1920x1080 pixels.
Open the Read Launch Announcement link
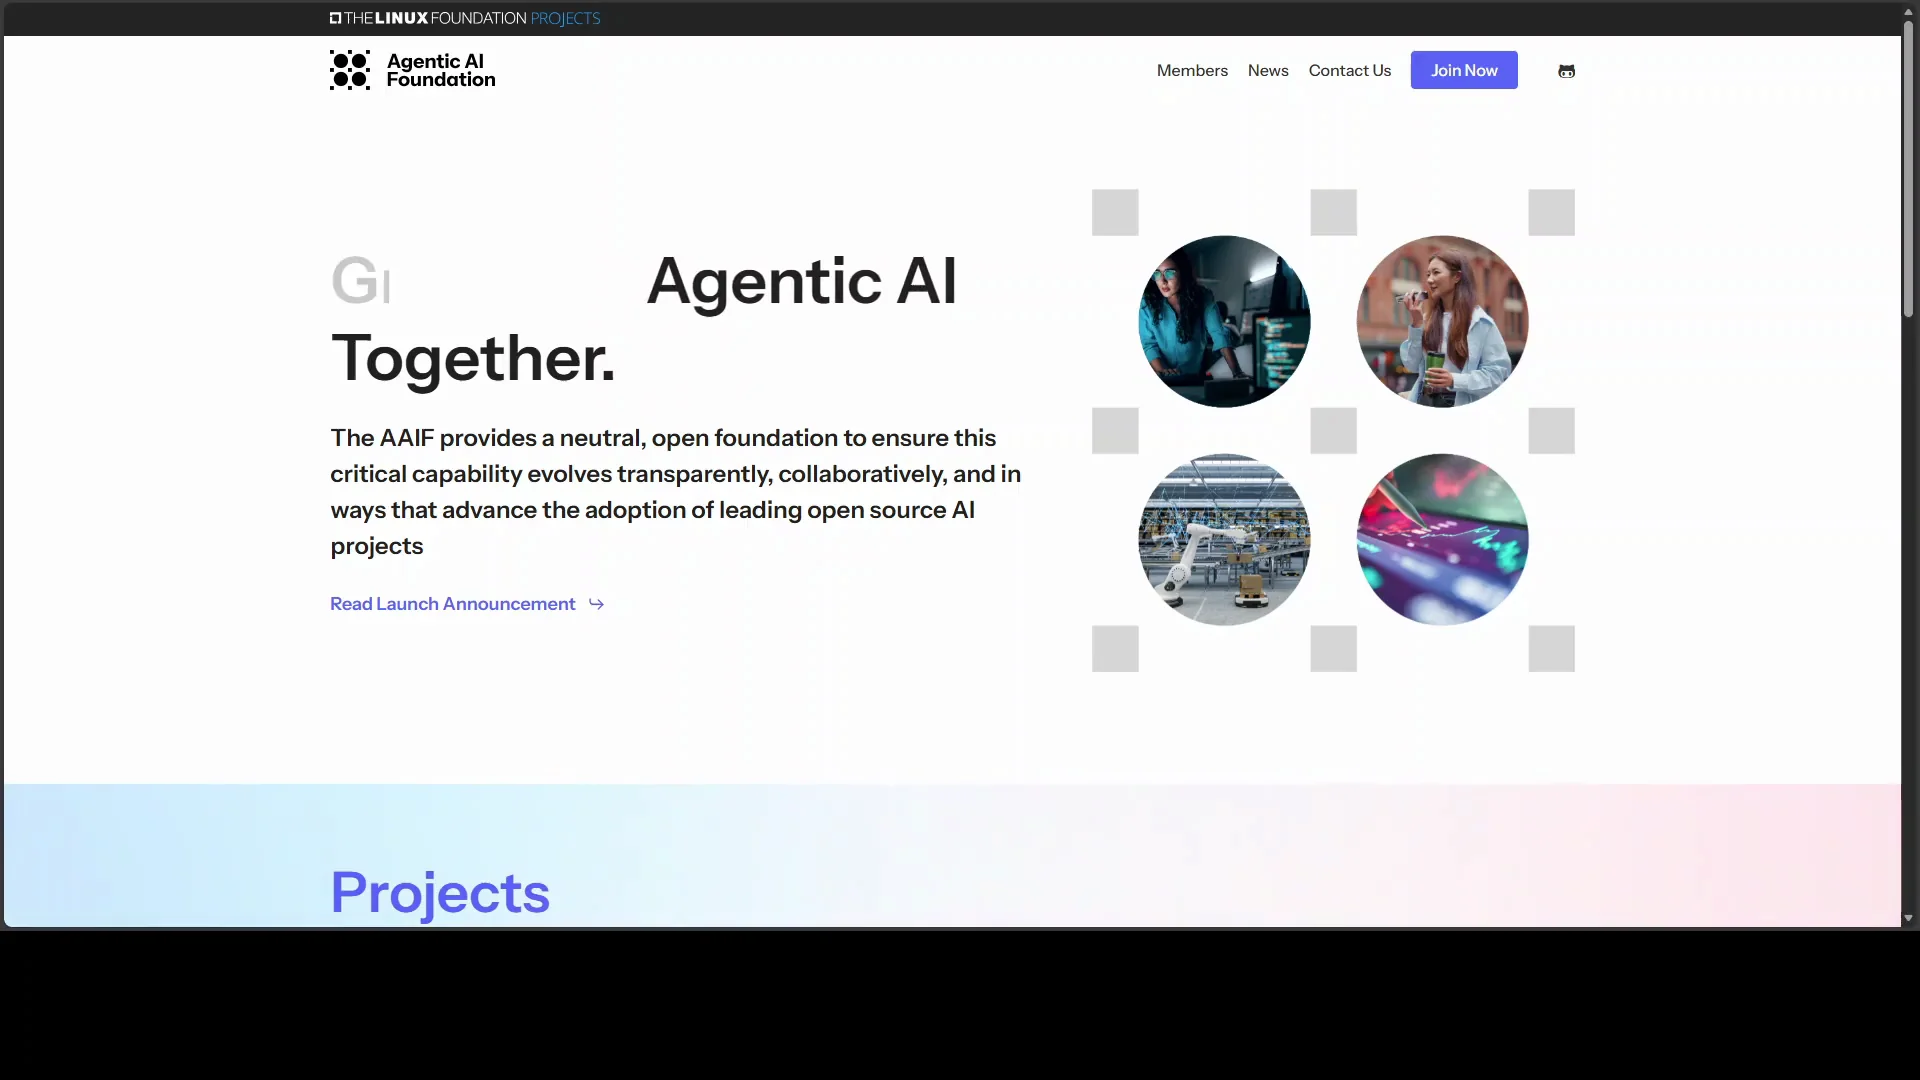pyautogui.click(x=450, y=604)
